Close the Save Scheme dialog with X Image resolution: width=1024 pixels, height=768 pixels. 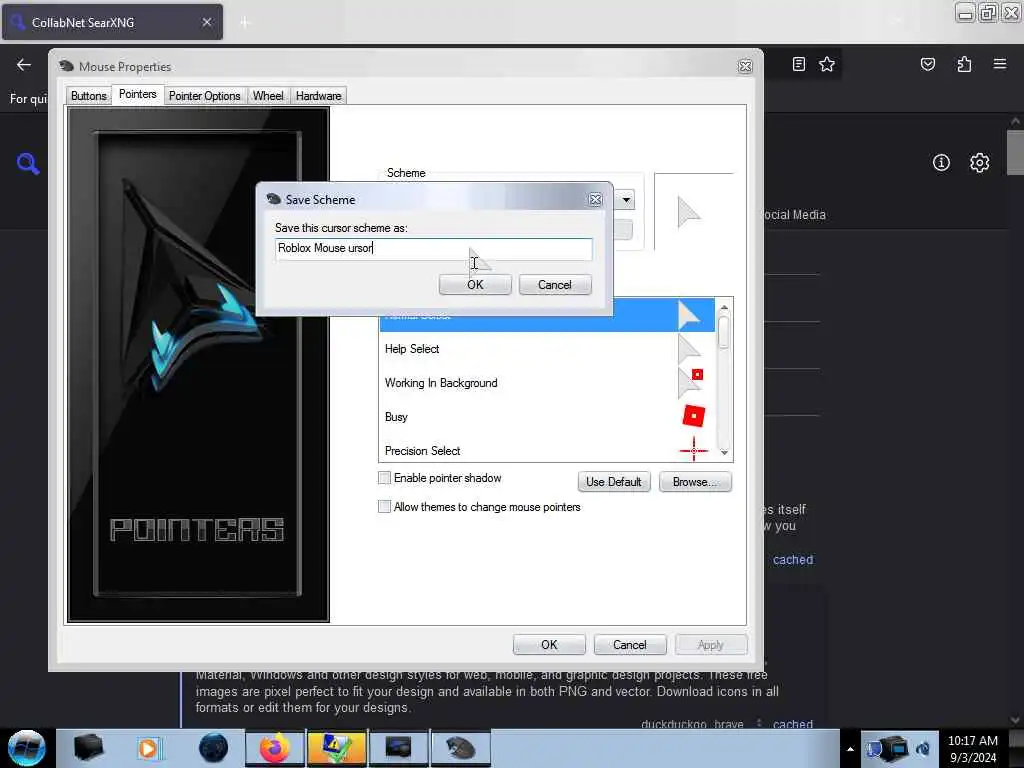[x=595, y=199]
